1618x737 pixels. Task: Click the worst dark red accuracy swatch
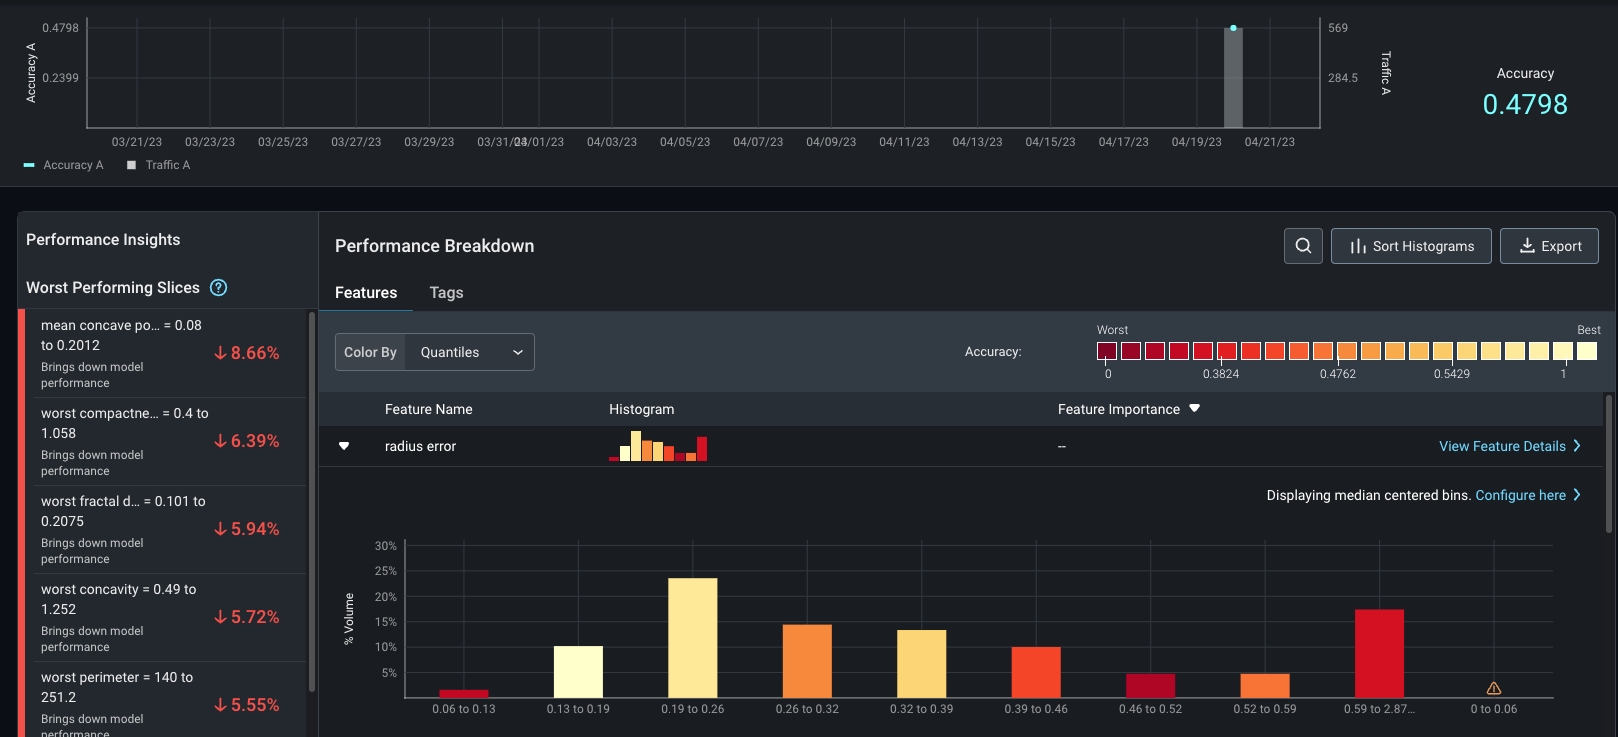click(1107, 351)
